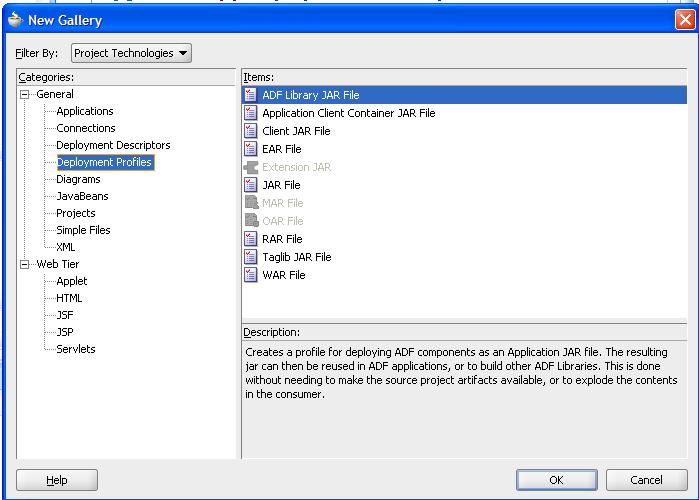Click the OK button
The width and height of the screenshot is (699, 500).
557,480
